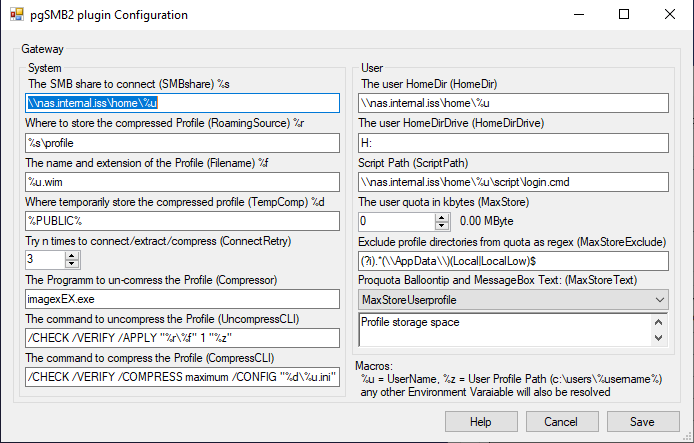Click the ConnectRetry number field showing 3
Image resolution: width=694 pixels, height=443 pixels.
pos(45,259)
